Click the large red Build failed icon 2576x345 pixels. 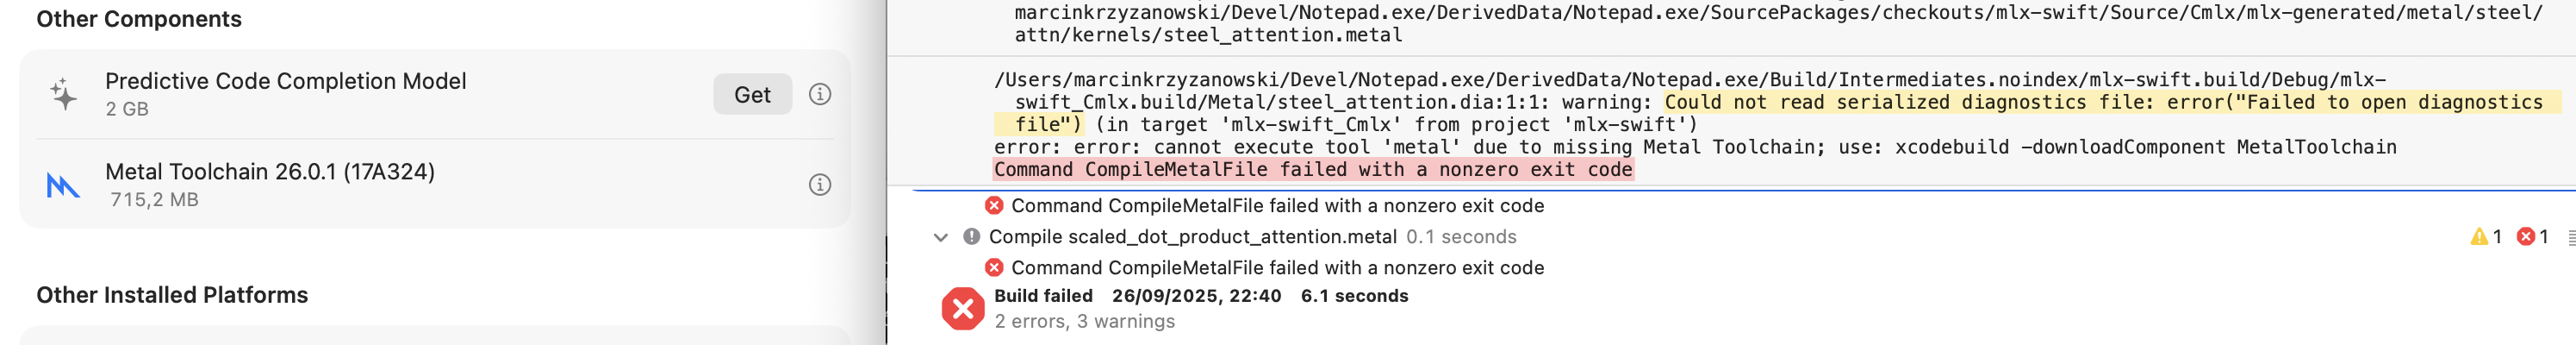click(x=963, y=309)
